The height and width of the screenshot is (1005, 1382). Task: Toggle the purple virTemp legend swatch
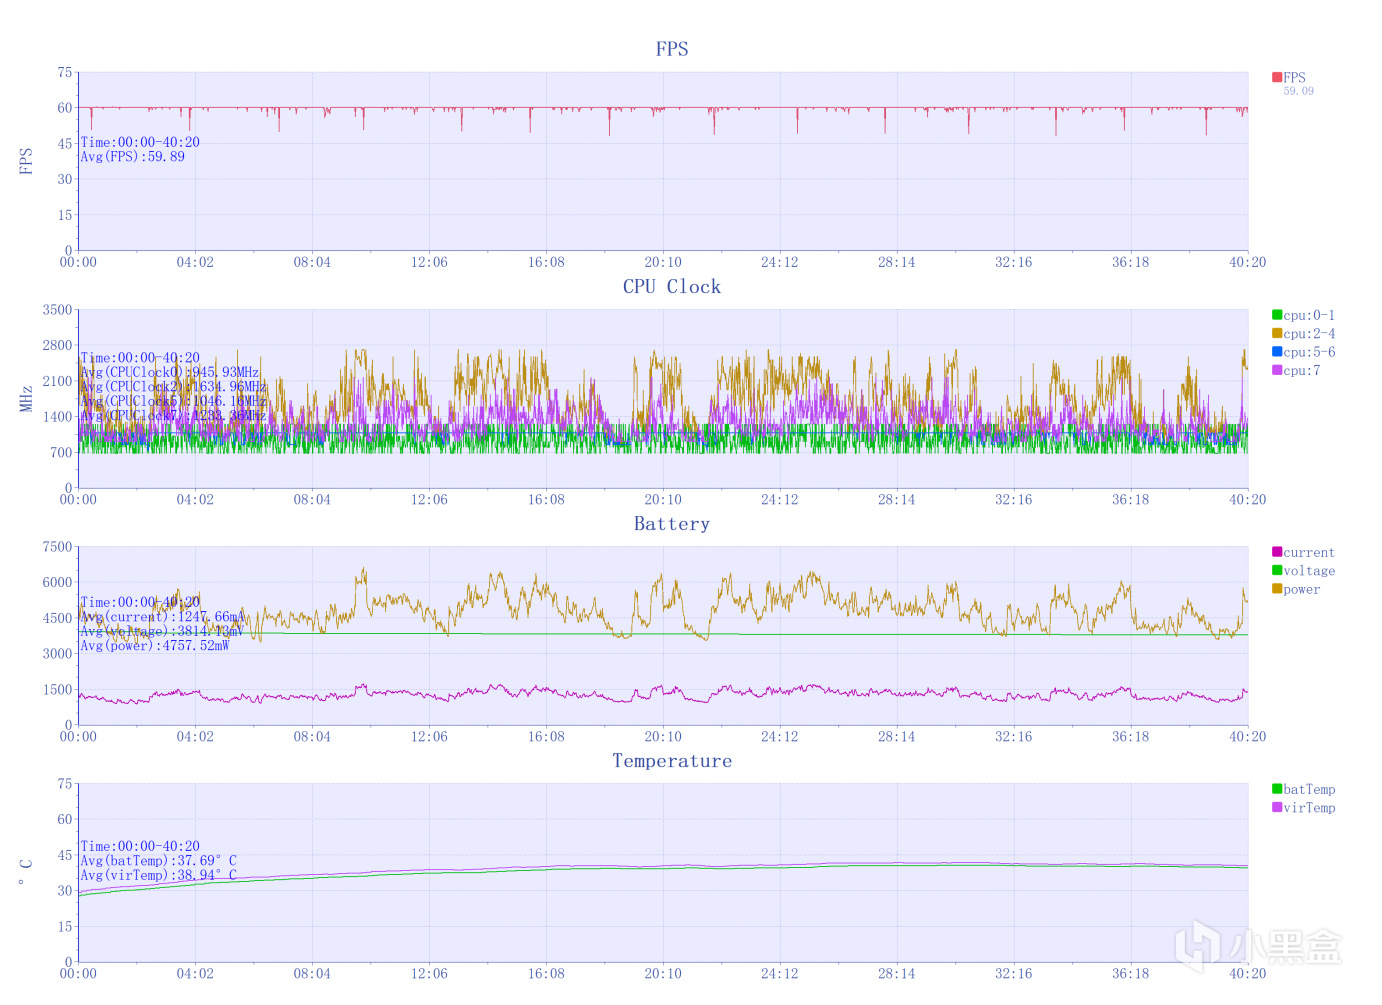pyautogui.click(x=1277, y=807)
